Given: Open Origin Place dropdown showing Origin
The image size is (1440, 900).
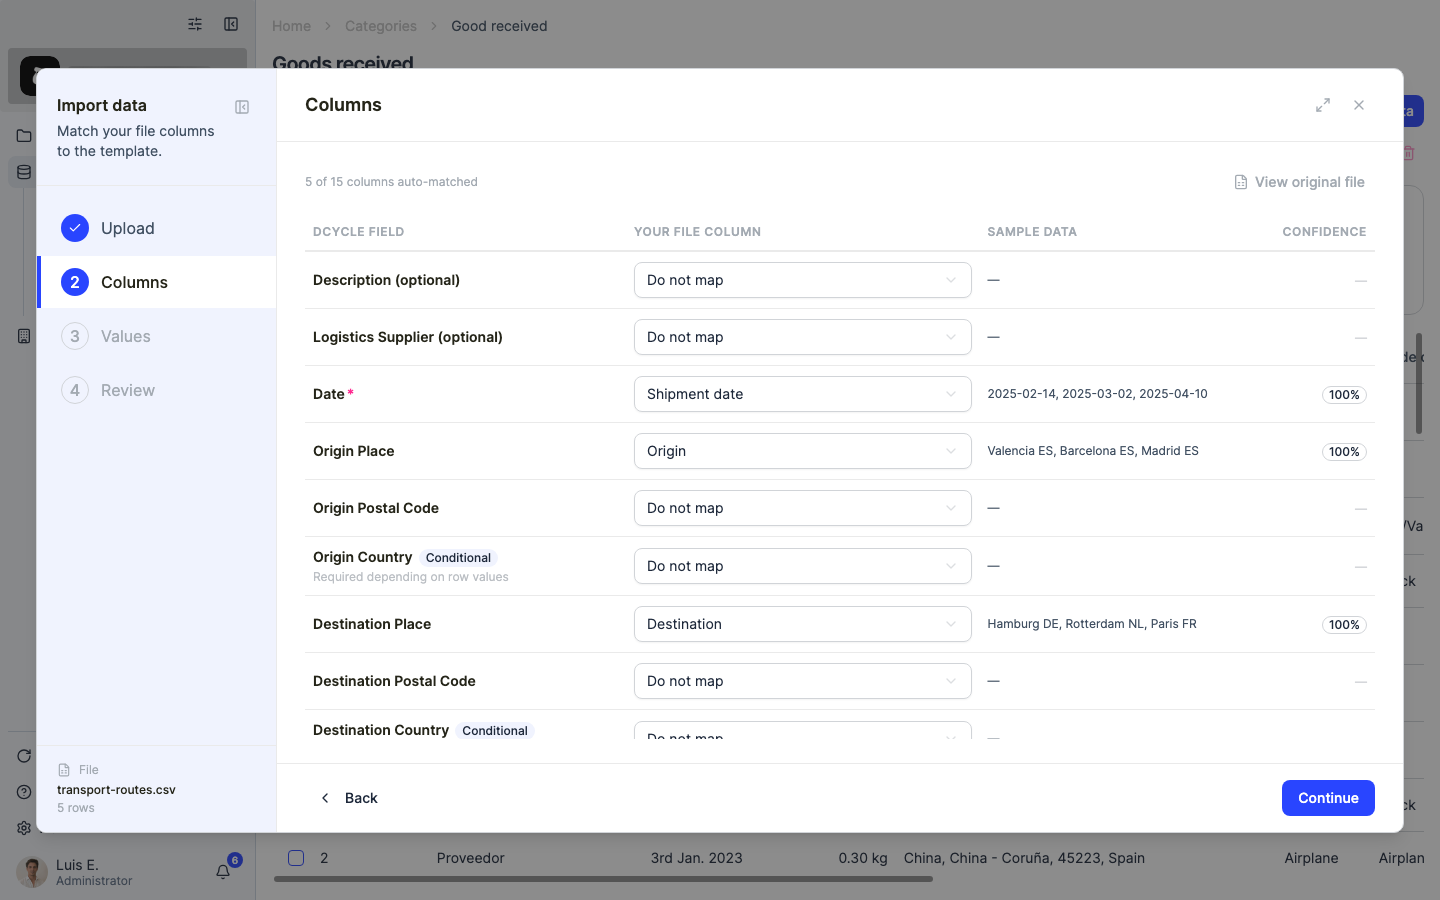Looking at the screenshot, I should pos(803,451).
